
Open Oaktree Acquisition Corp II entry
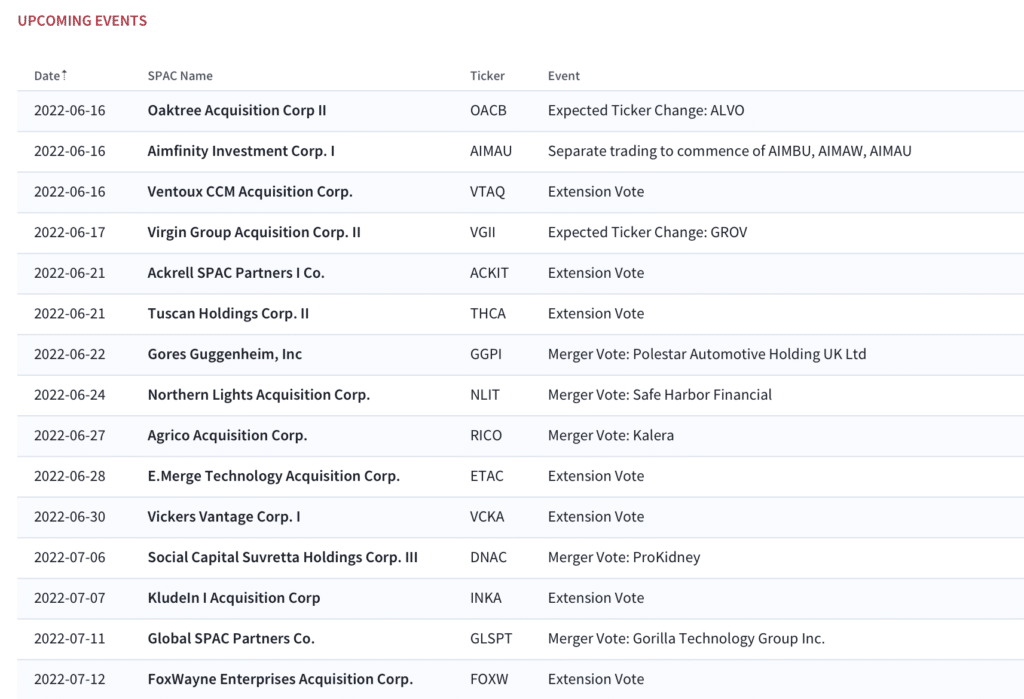[x=237, y=110]
